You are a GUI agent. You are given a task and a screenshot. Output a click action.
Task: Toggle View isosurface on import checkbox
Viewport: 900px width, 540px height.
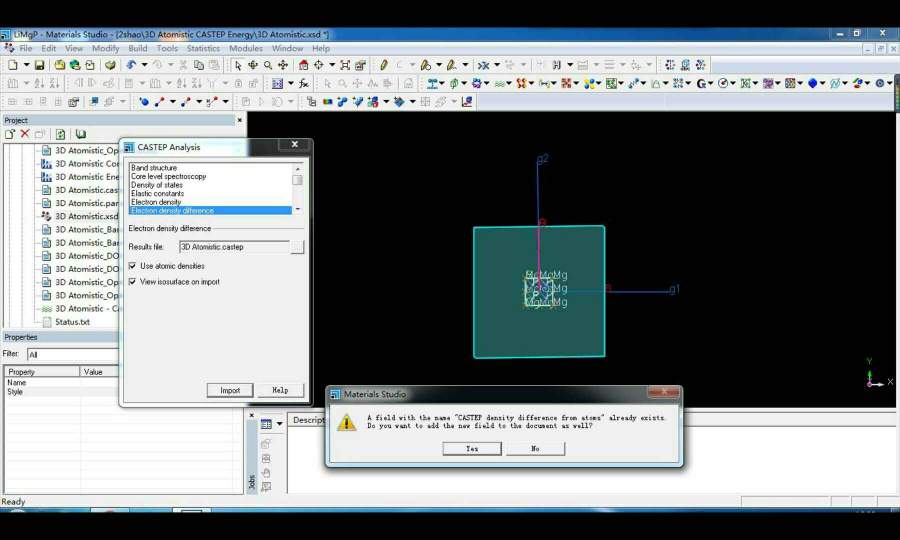(x=133, y=282)
